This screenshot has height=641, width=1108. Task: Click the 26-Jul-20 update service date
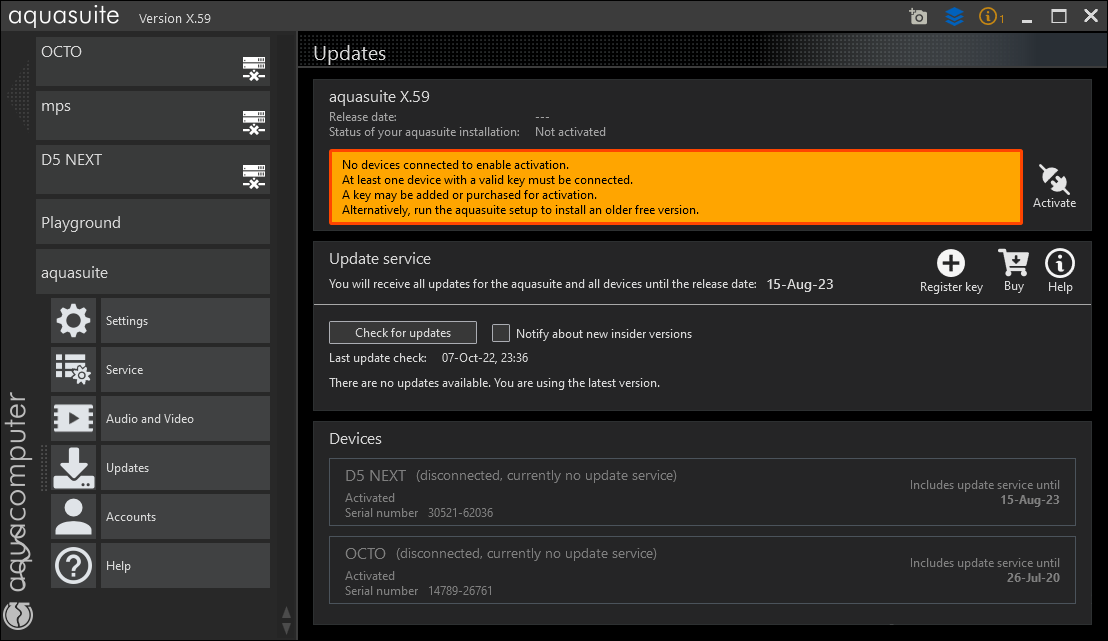tap(1033, 577)
